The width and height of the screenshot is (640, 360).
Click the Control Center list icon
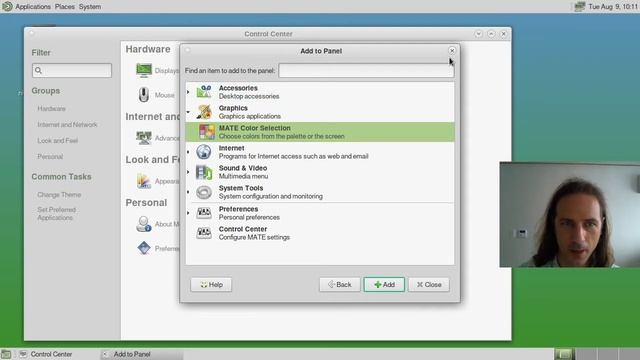(x=204, y=233)
